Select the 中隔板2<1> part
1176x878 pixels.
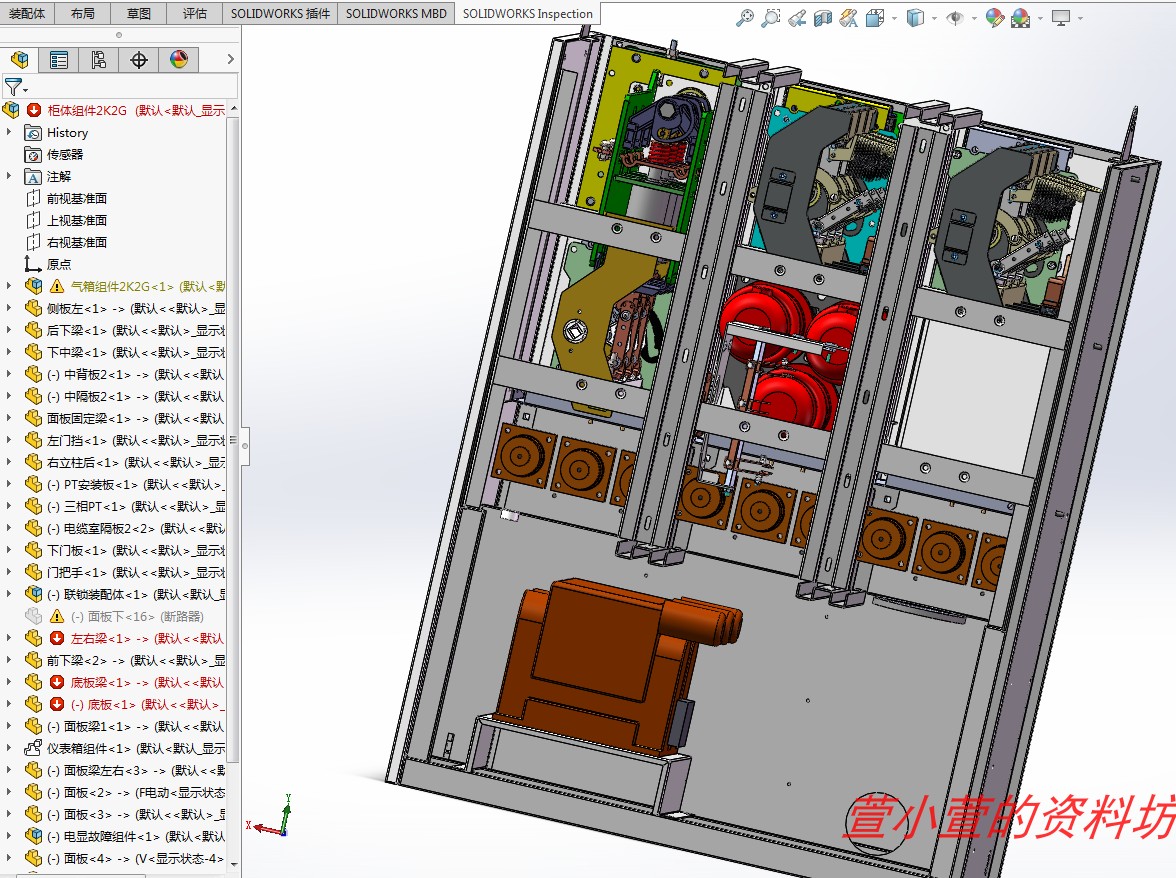point(136,396)
